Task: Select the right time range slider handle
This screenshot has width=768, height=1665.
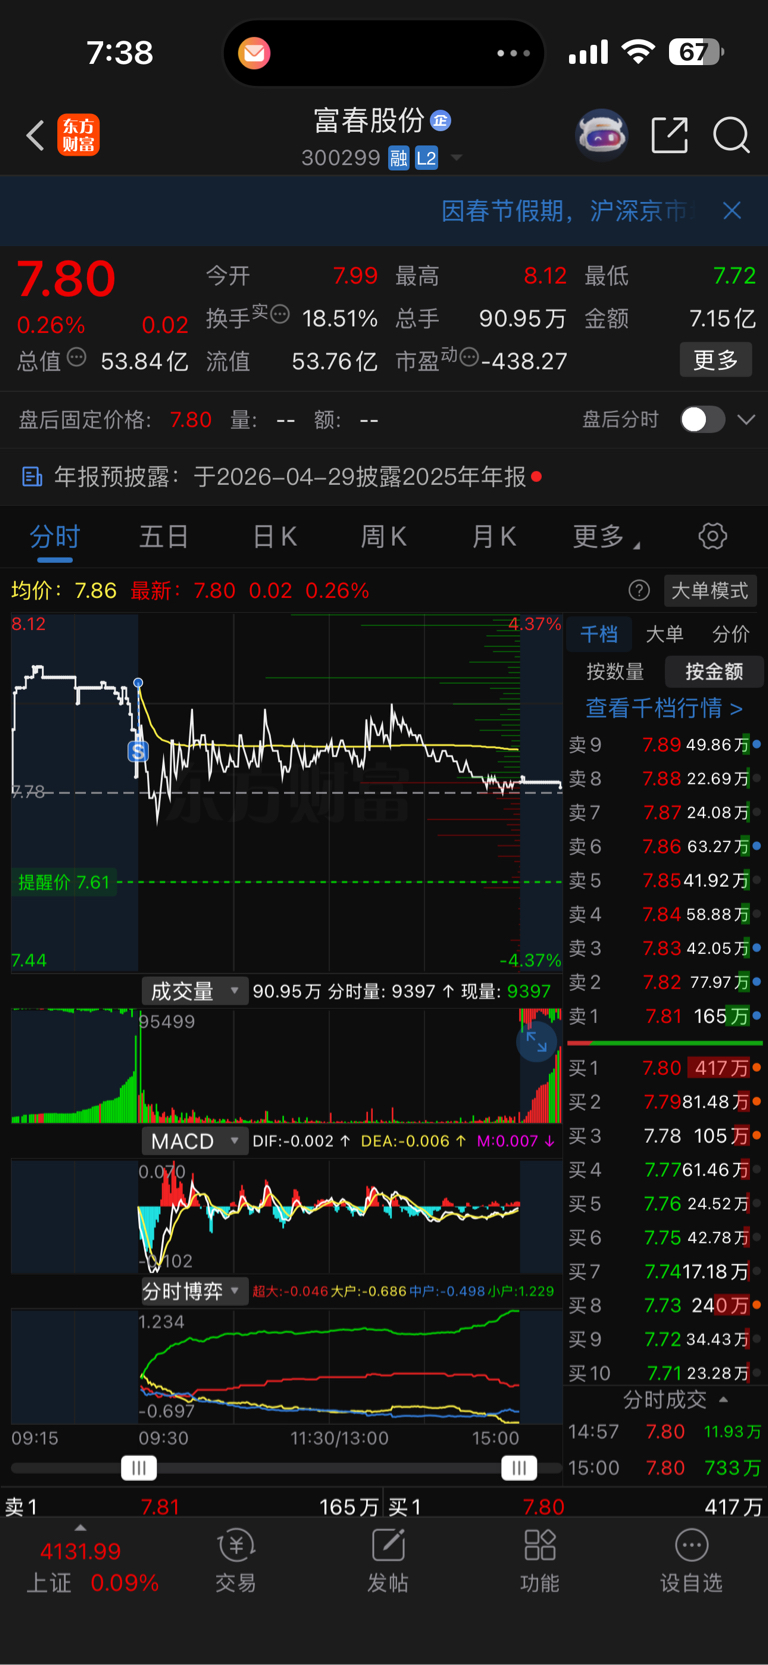Action: (x=519, y=1468)
